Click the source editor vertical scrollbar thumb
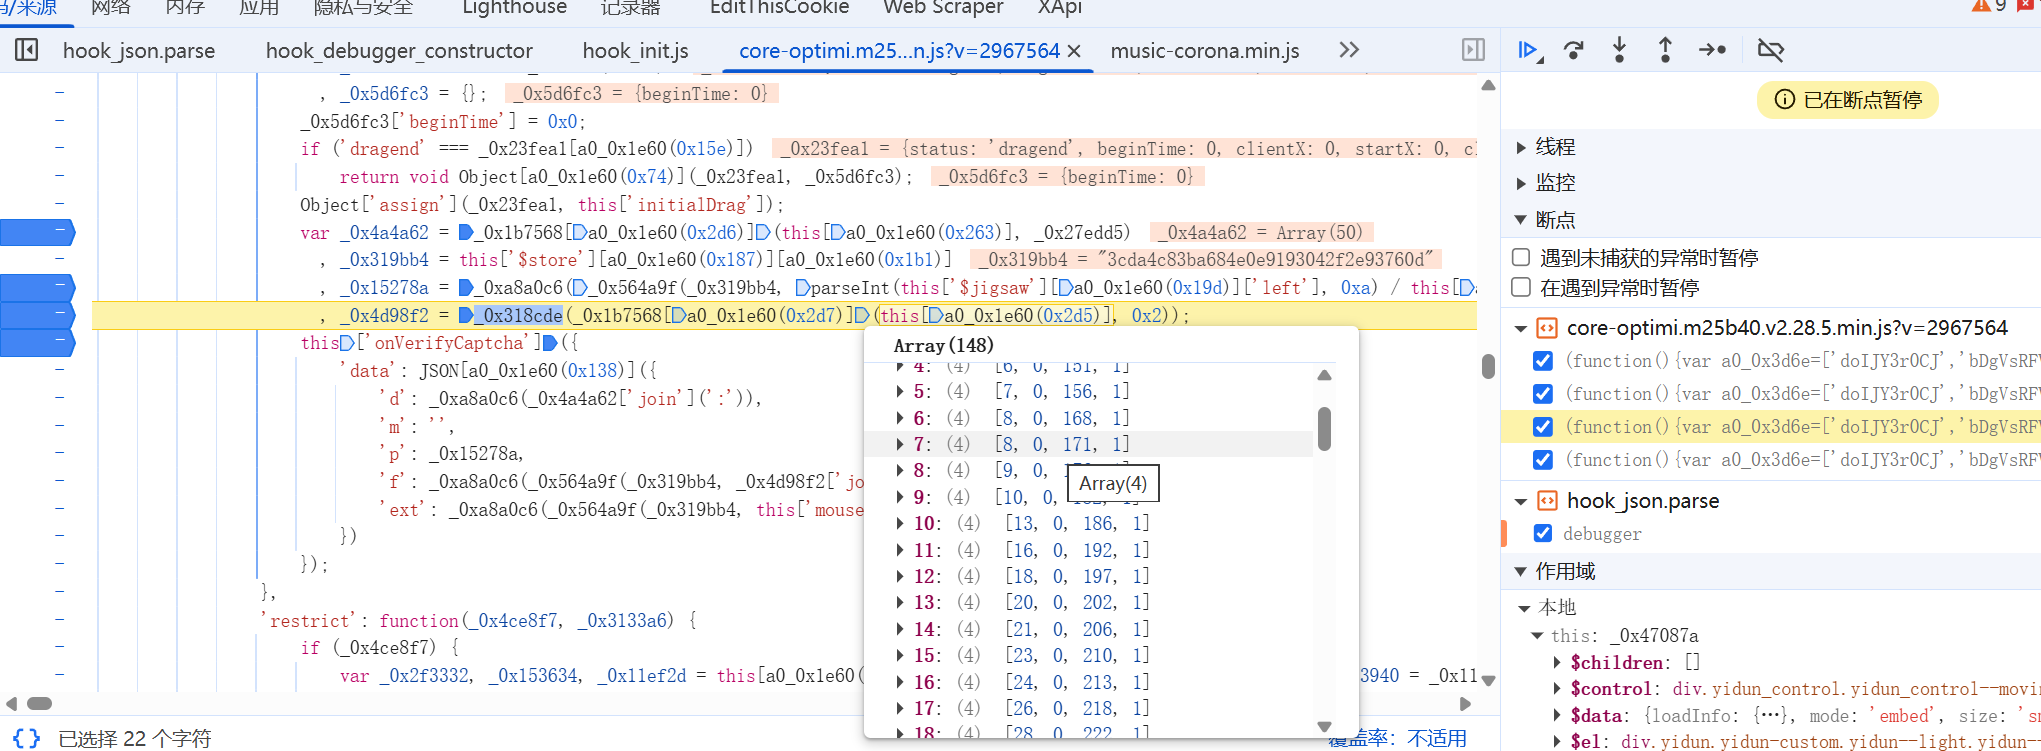2041x751 pixels. point(1488,366)
